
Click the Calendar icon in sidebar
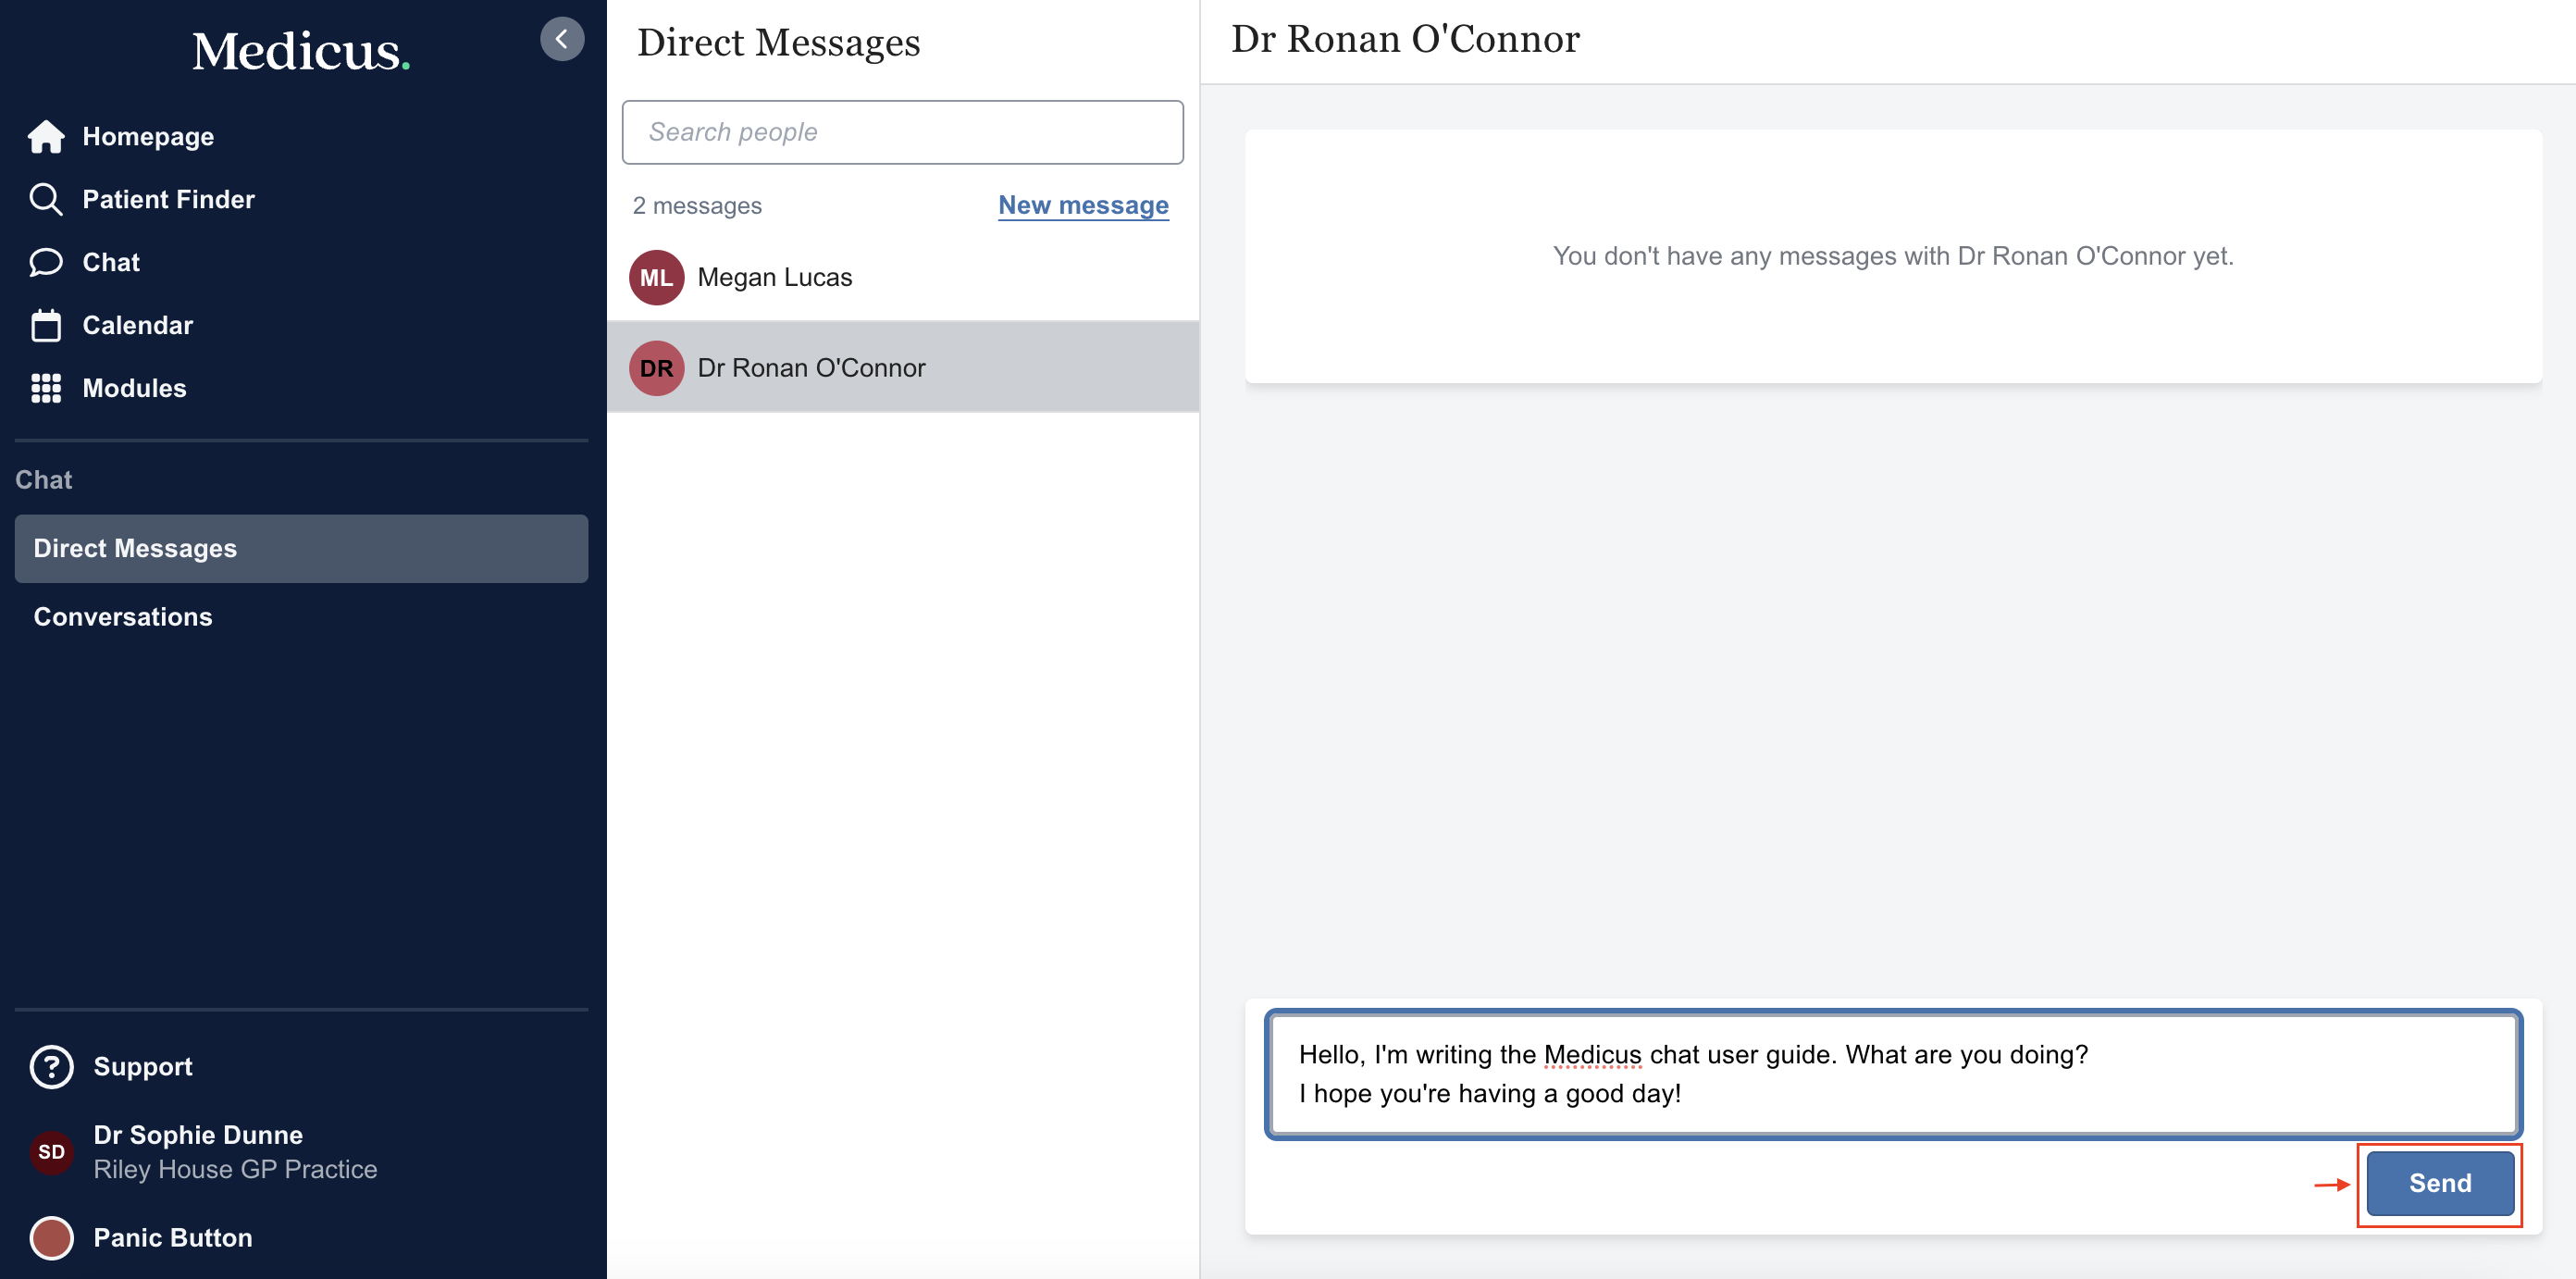click(46, 325)
